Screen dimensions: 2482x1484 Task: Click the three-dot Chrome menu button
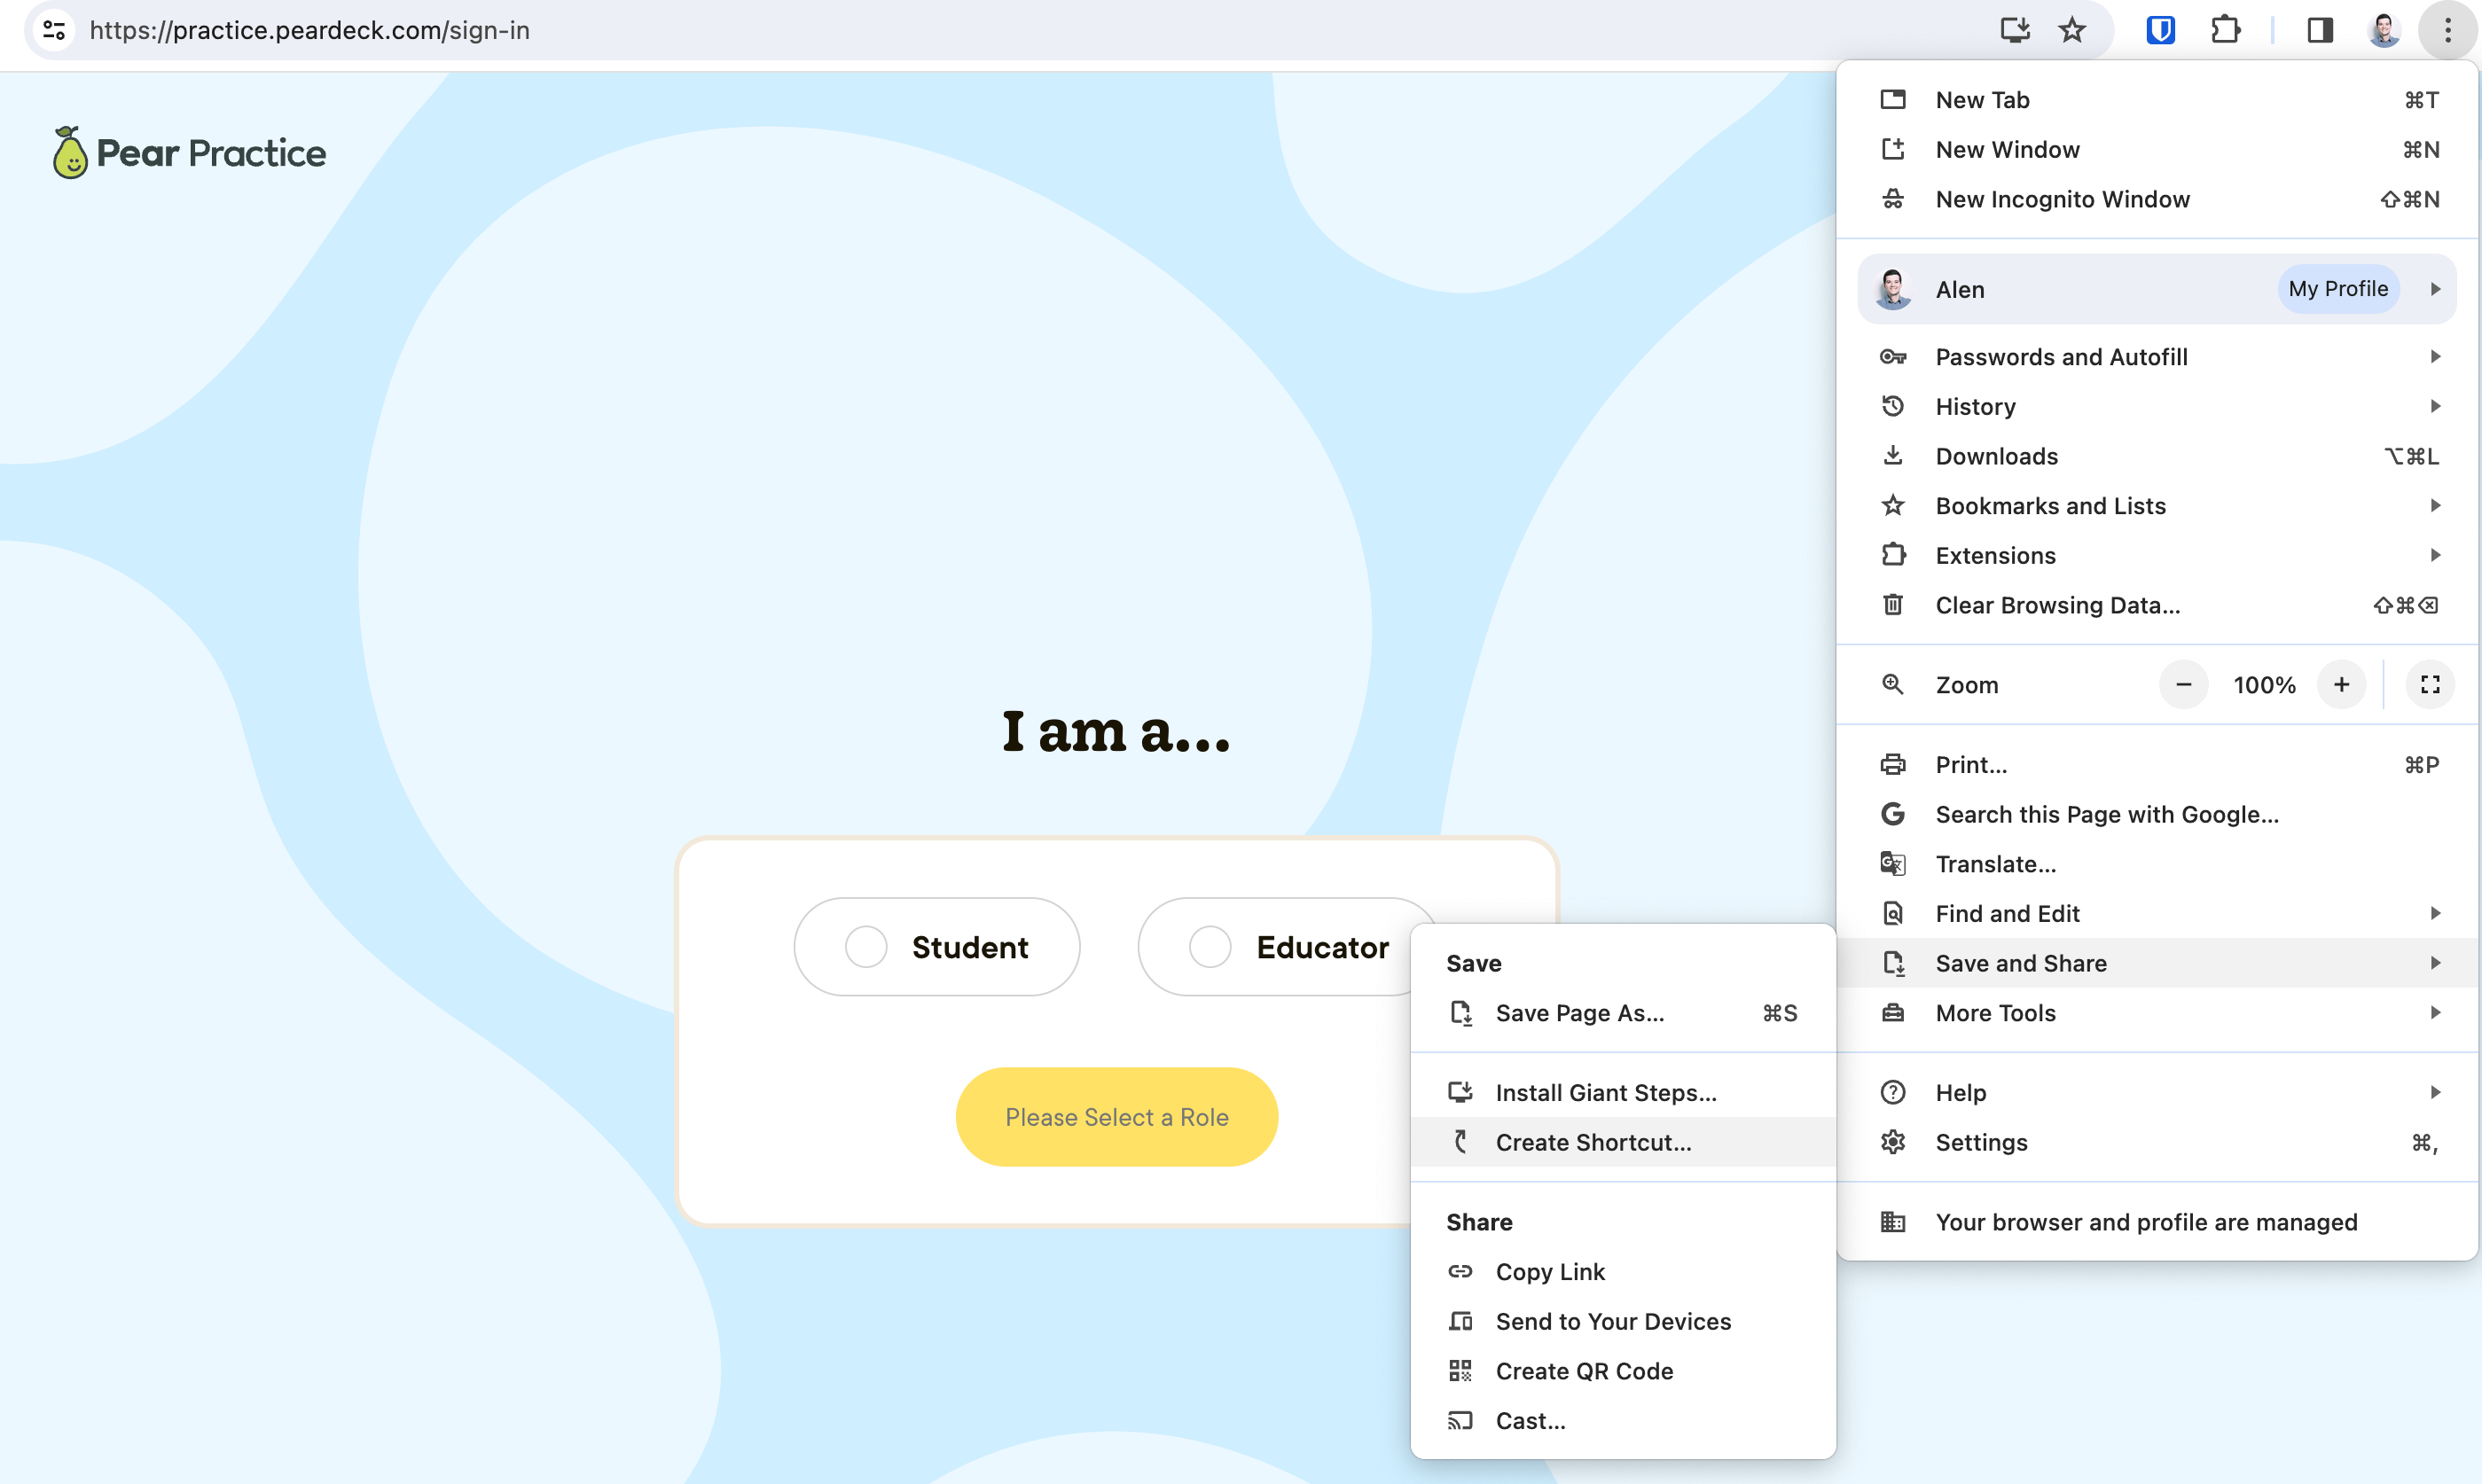[x=2447, y=30]
